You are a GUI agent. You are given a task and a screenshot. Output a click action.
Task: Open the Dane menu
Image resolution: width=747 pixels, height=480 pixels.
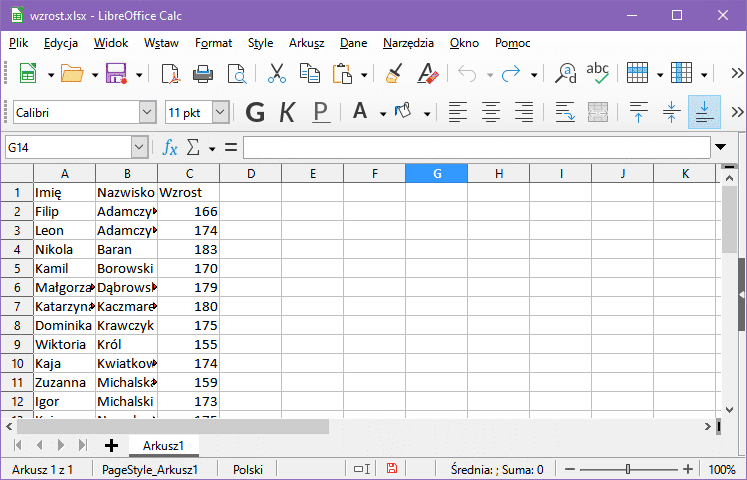click(x=353, y=43)
